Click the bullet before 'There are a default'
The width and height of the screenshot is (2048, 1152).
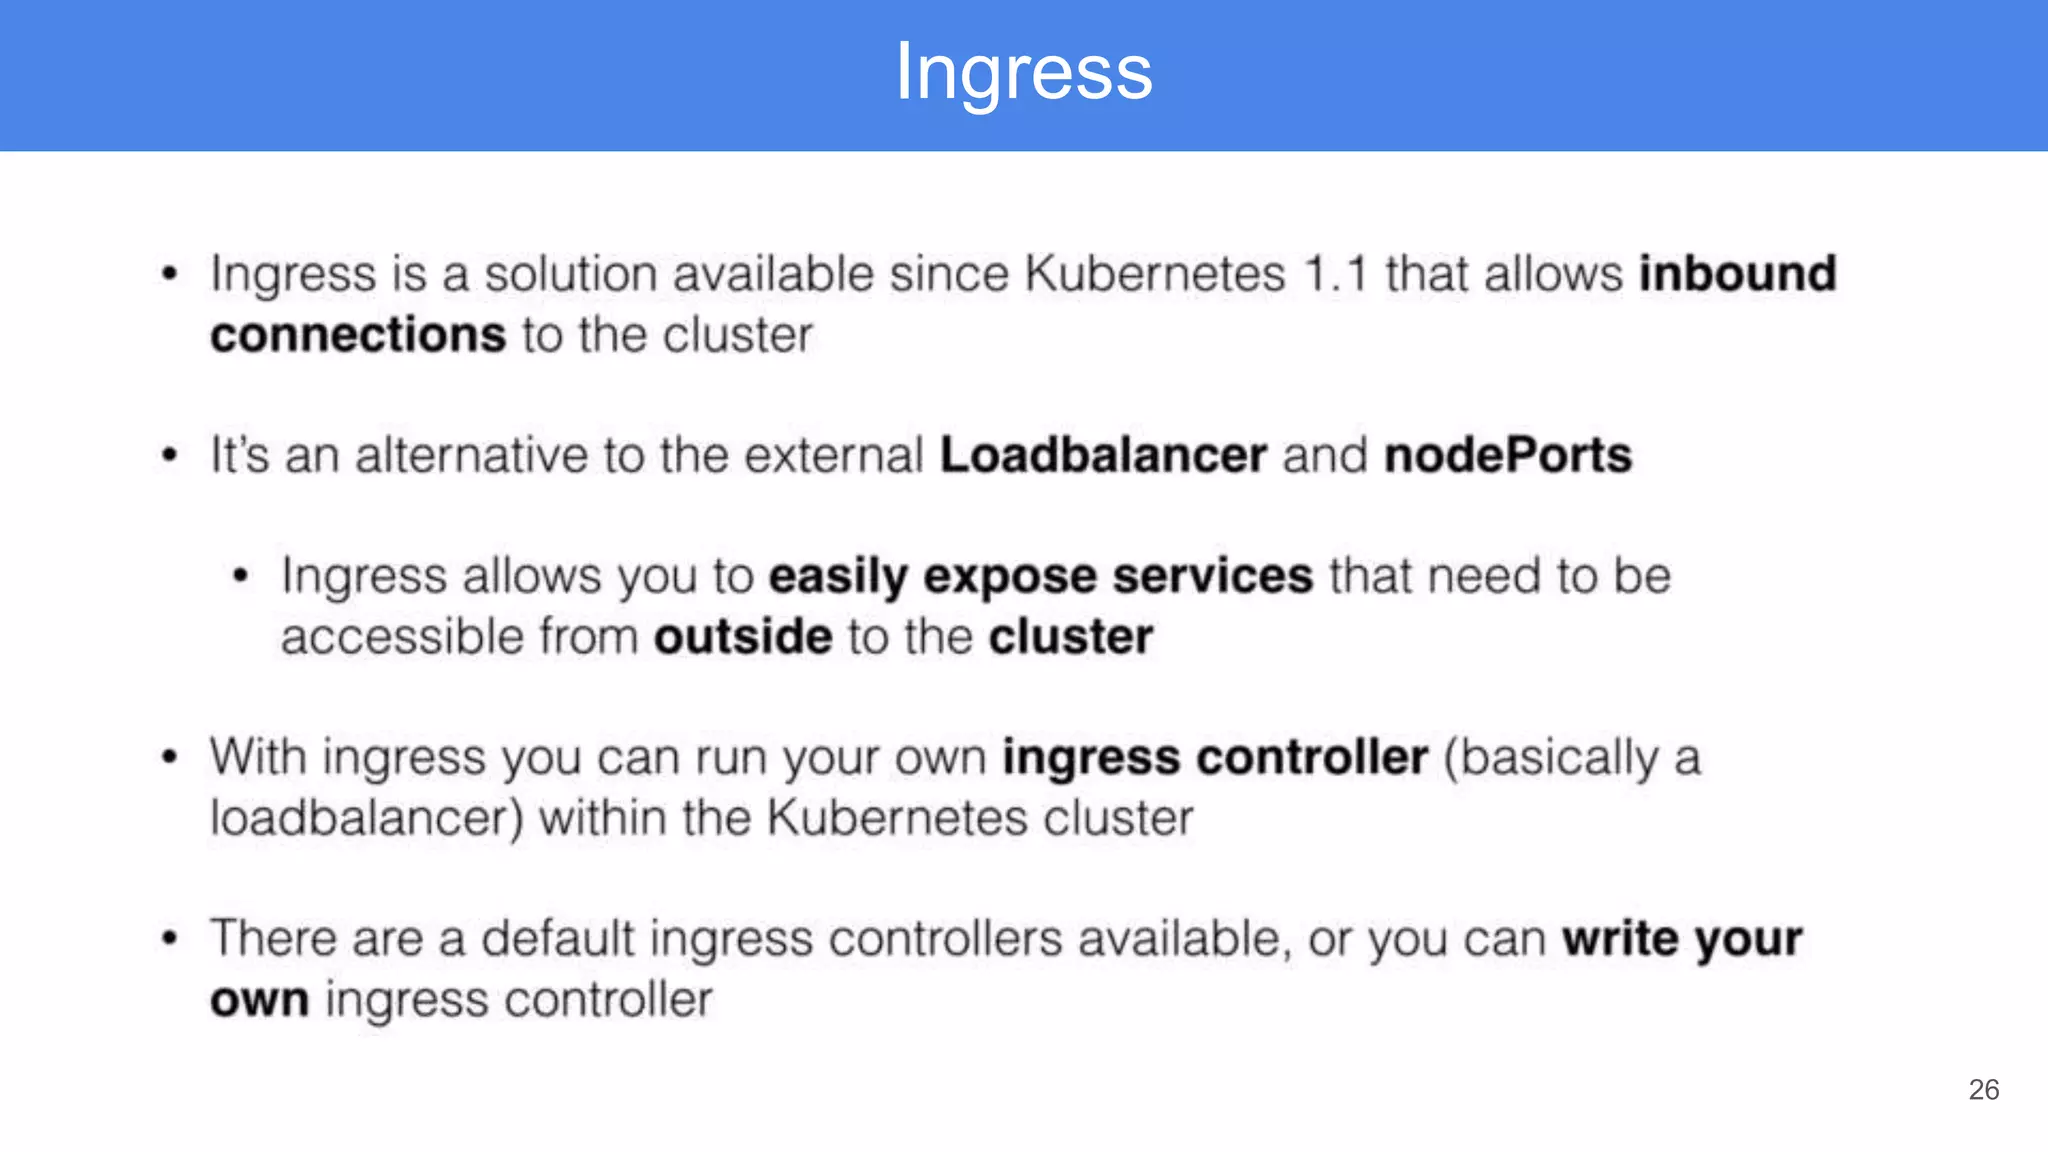(x=170, y=939)
